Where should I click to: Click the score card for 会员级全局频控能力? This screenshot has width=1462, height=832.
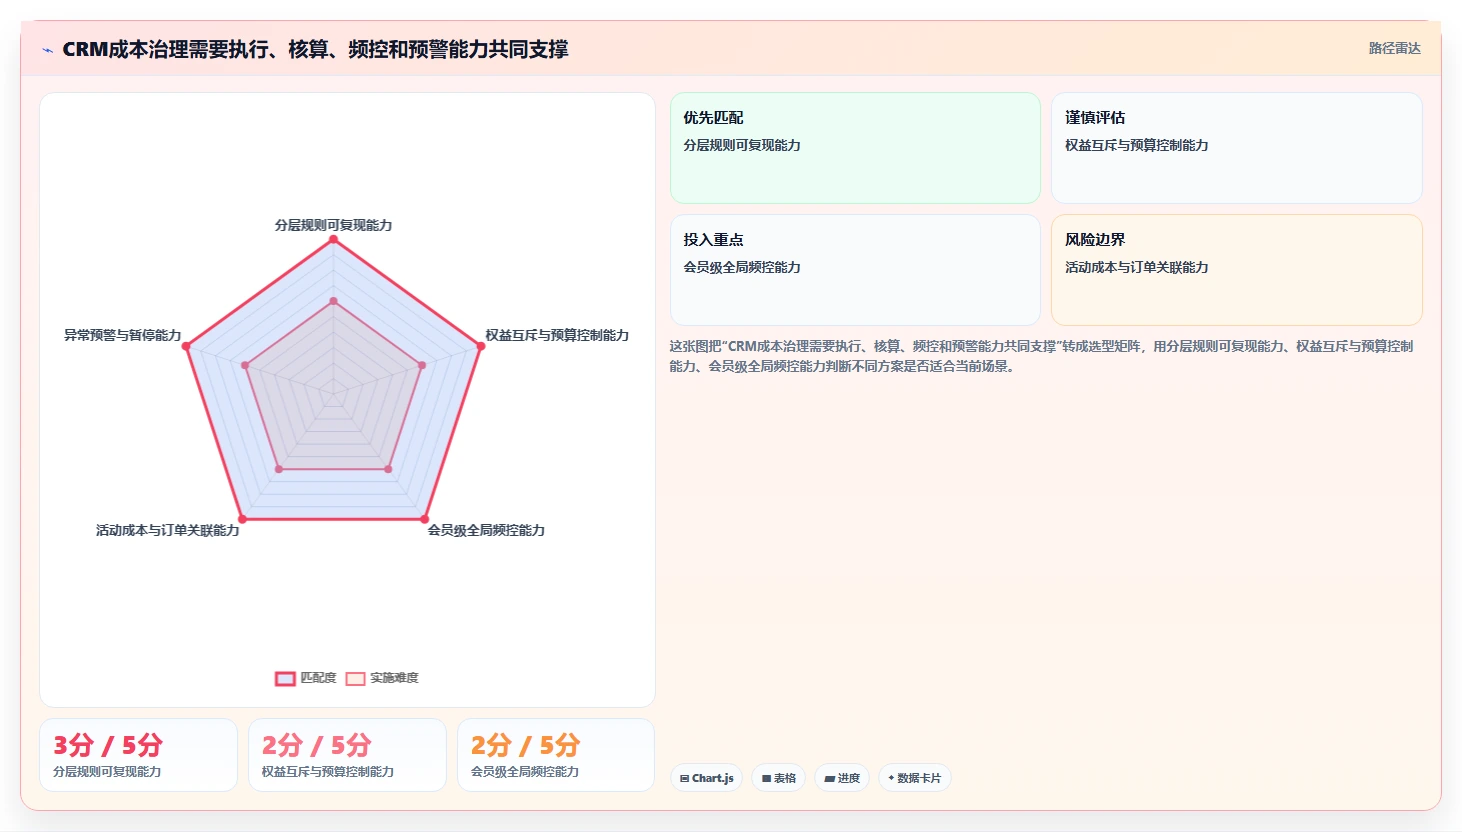point(556,755)
